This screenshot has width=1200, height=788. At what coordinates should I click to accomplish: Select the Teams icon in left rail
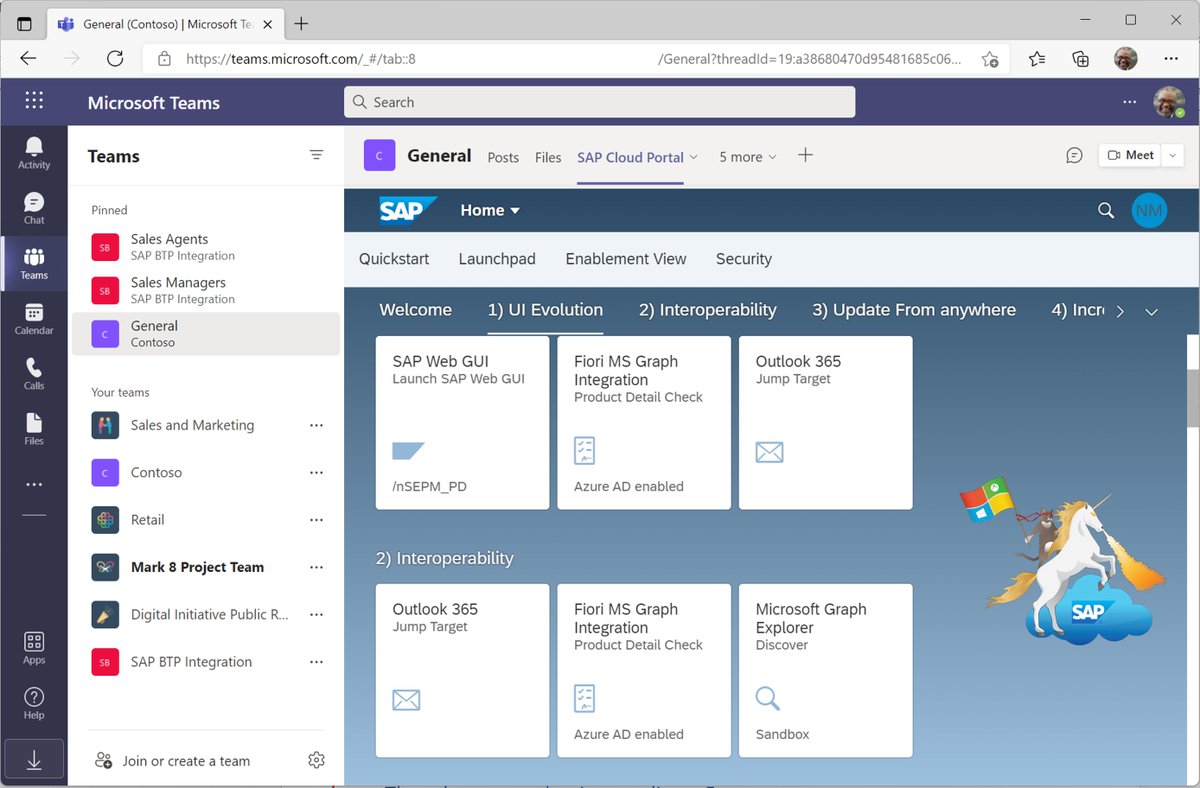pos(34,263)
